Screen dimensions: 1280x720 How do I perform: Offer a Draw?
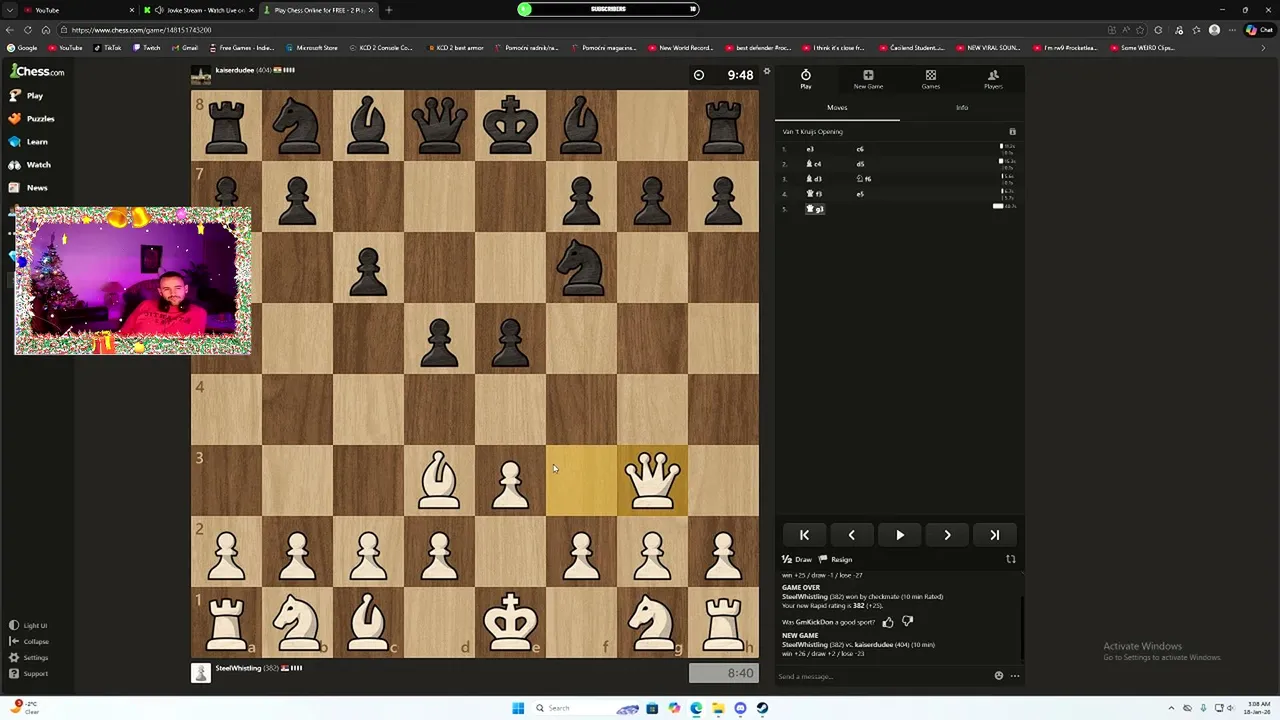pyautogui.click(x=797, y=560)
